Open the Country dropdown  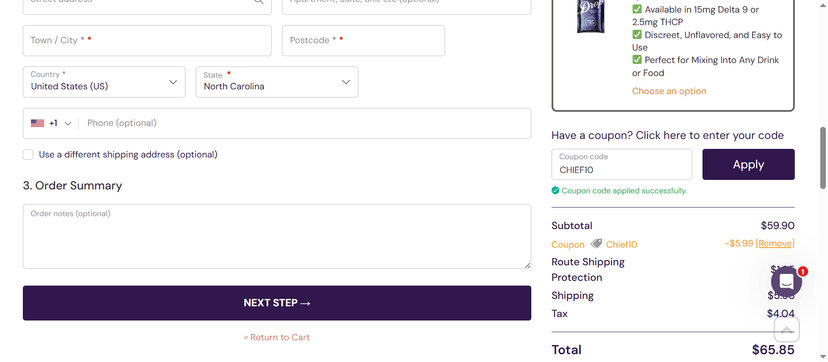pyautogui.click(x=104, y=82)
